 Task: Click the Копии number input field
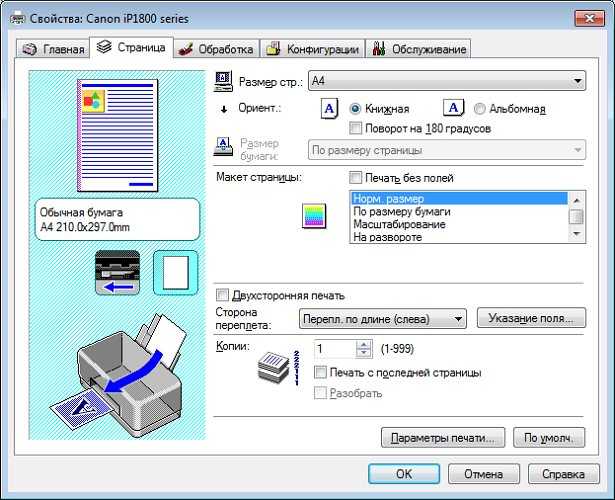coord(335,349)
